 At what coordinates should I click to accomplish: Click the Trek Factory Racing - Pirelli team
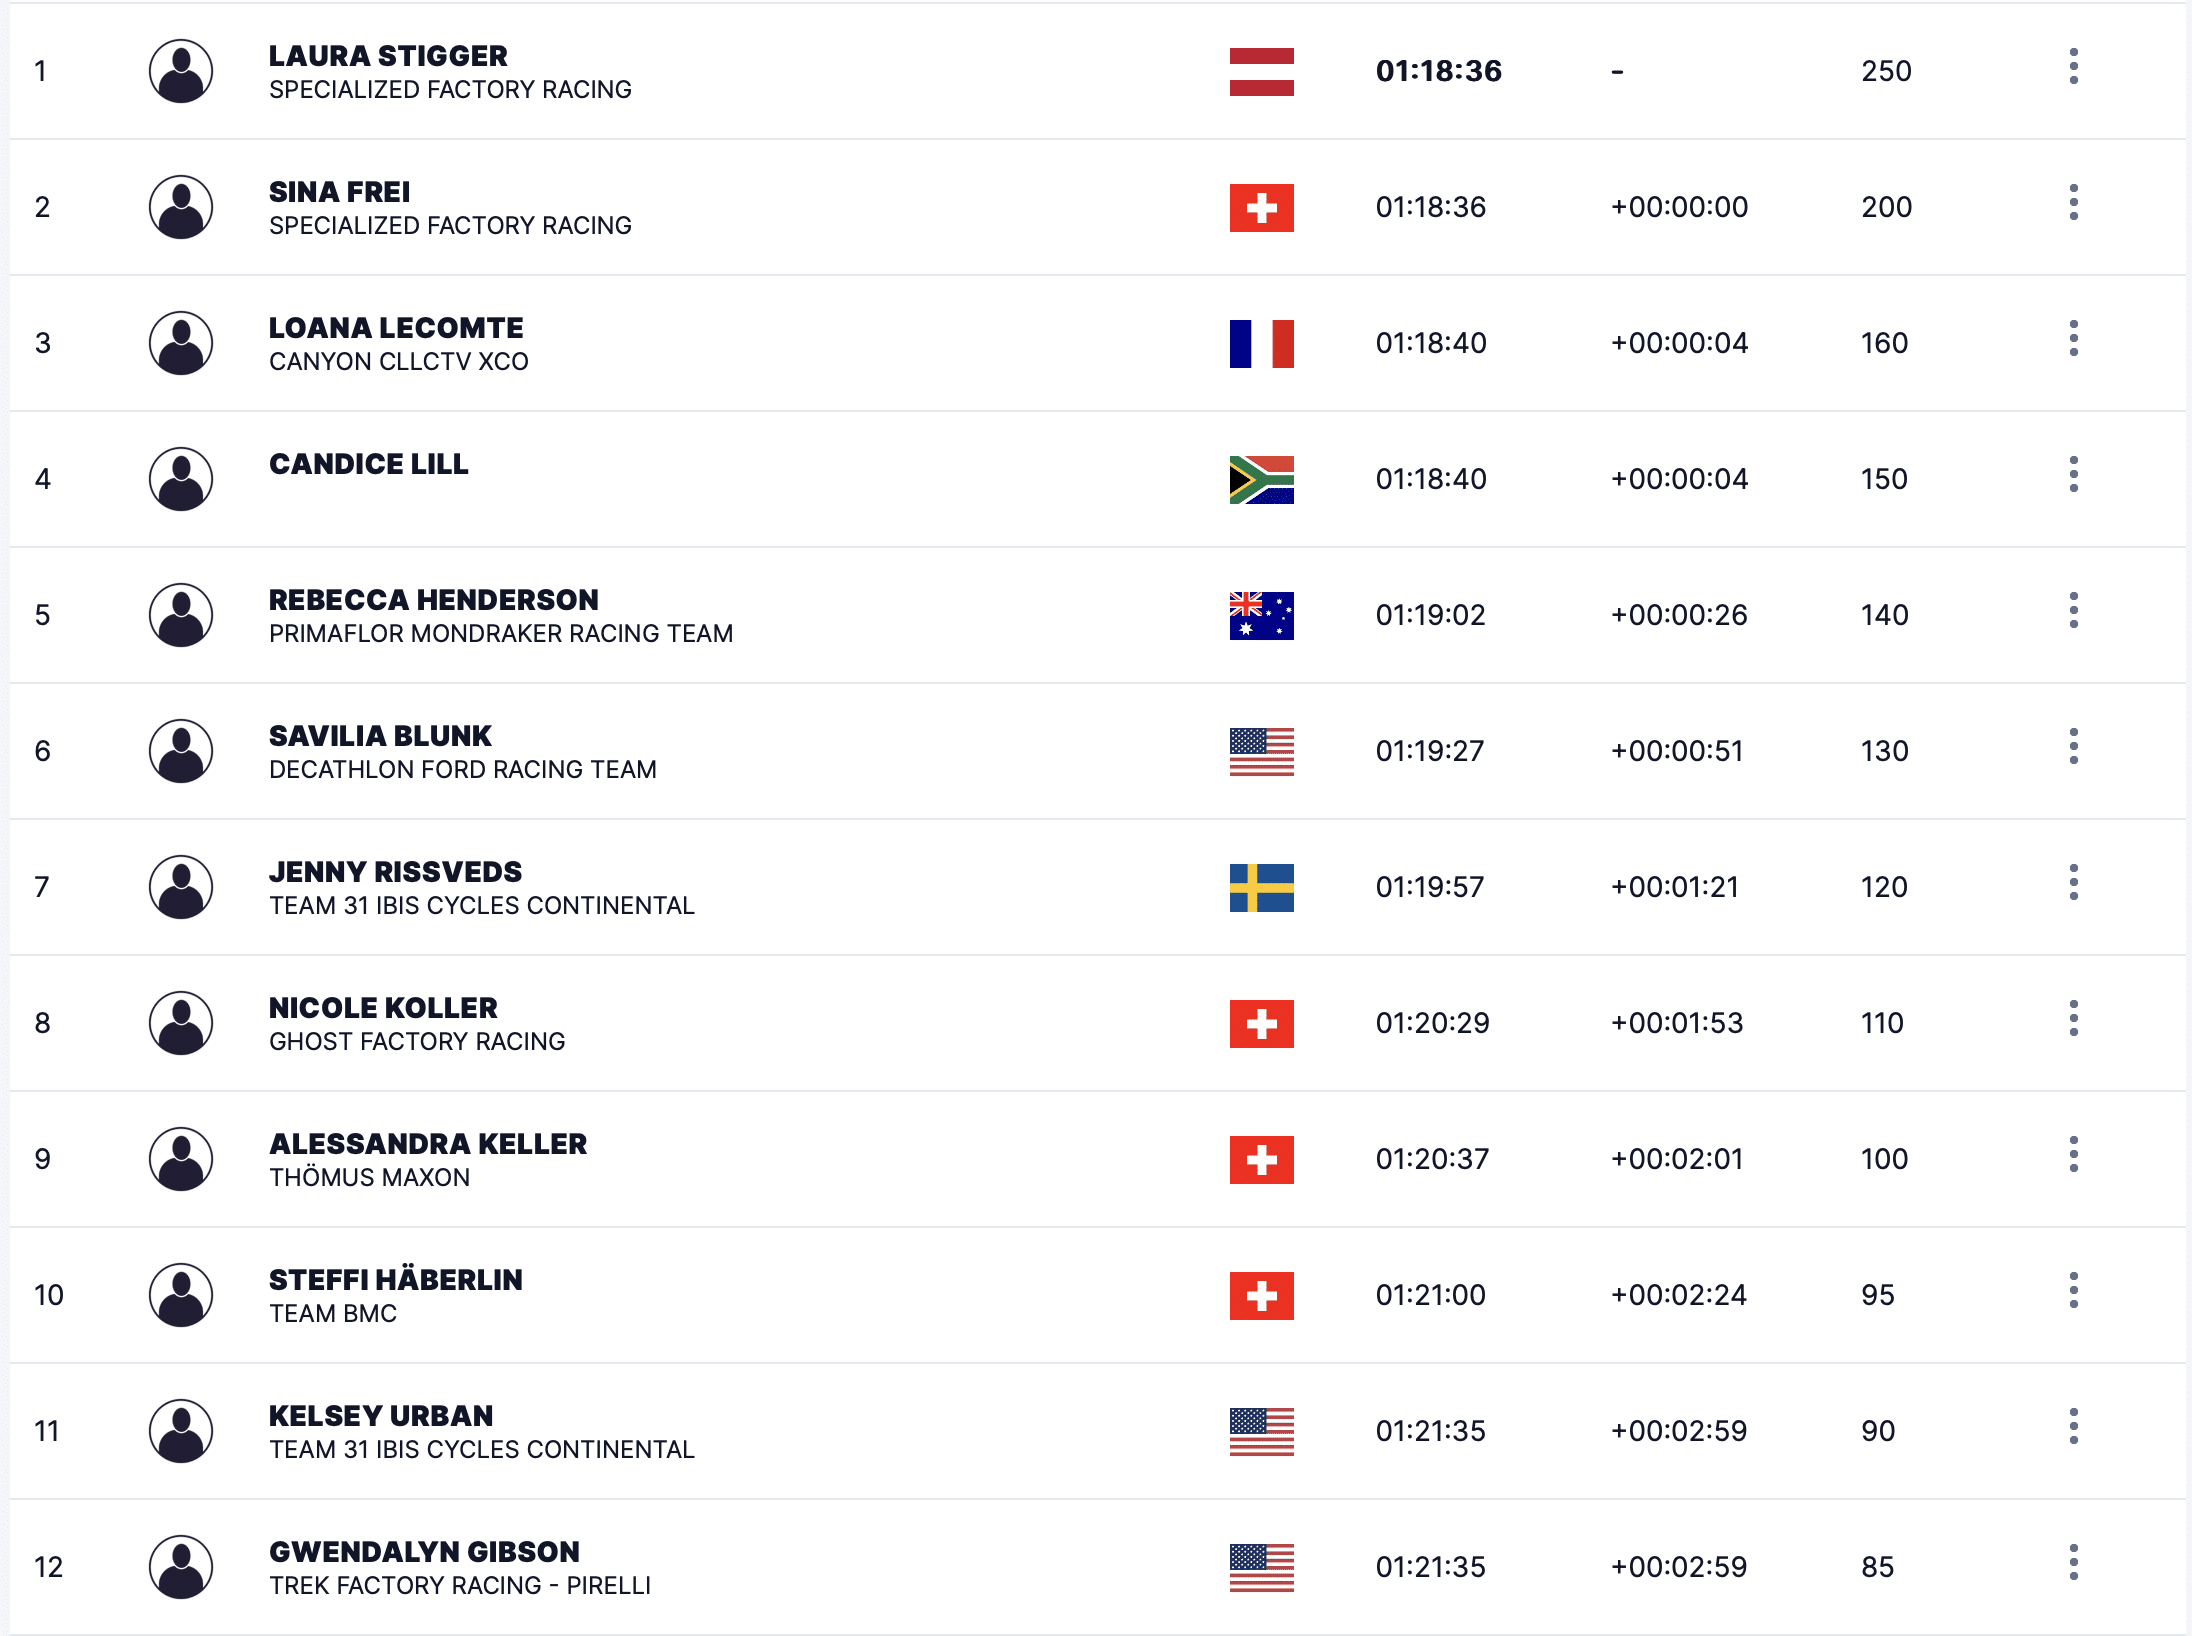click(460, 1586)
